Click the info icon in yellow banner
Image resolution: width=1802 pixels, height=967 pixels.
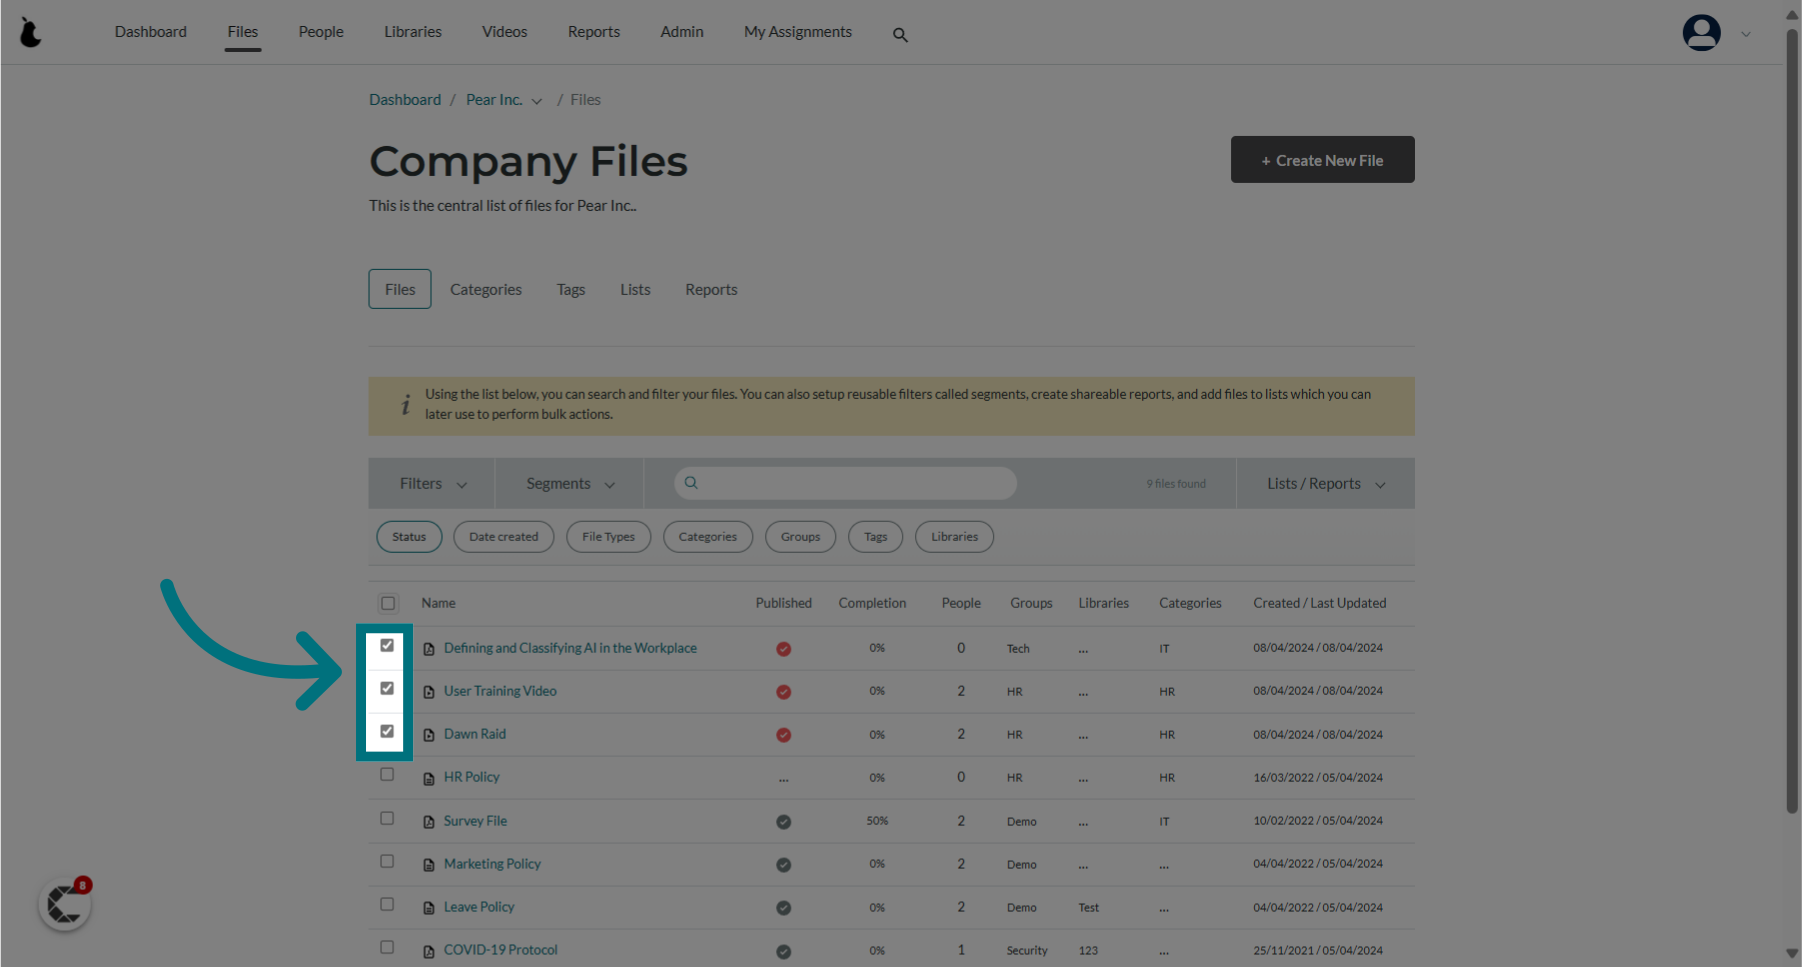(x=405, y=405)
